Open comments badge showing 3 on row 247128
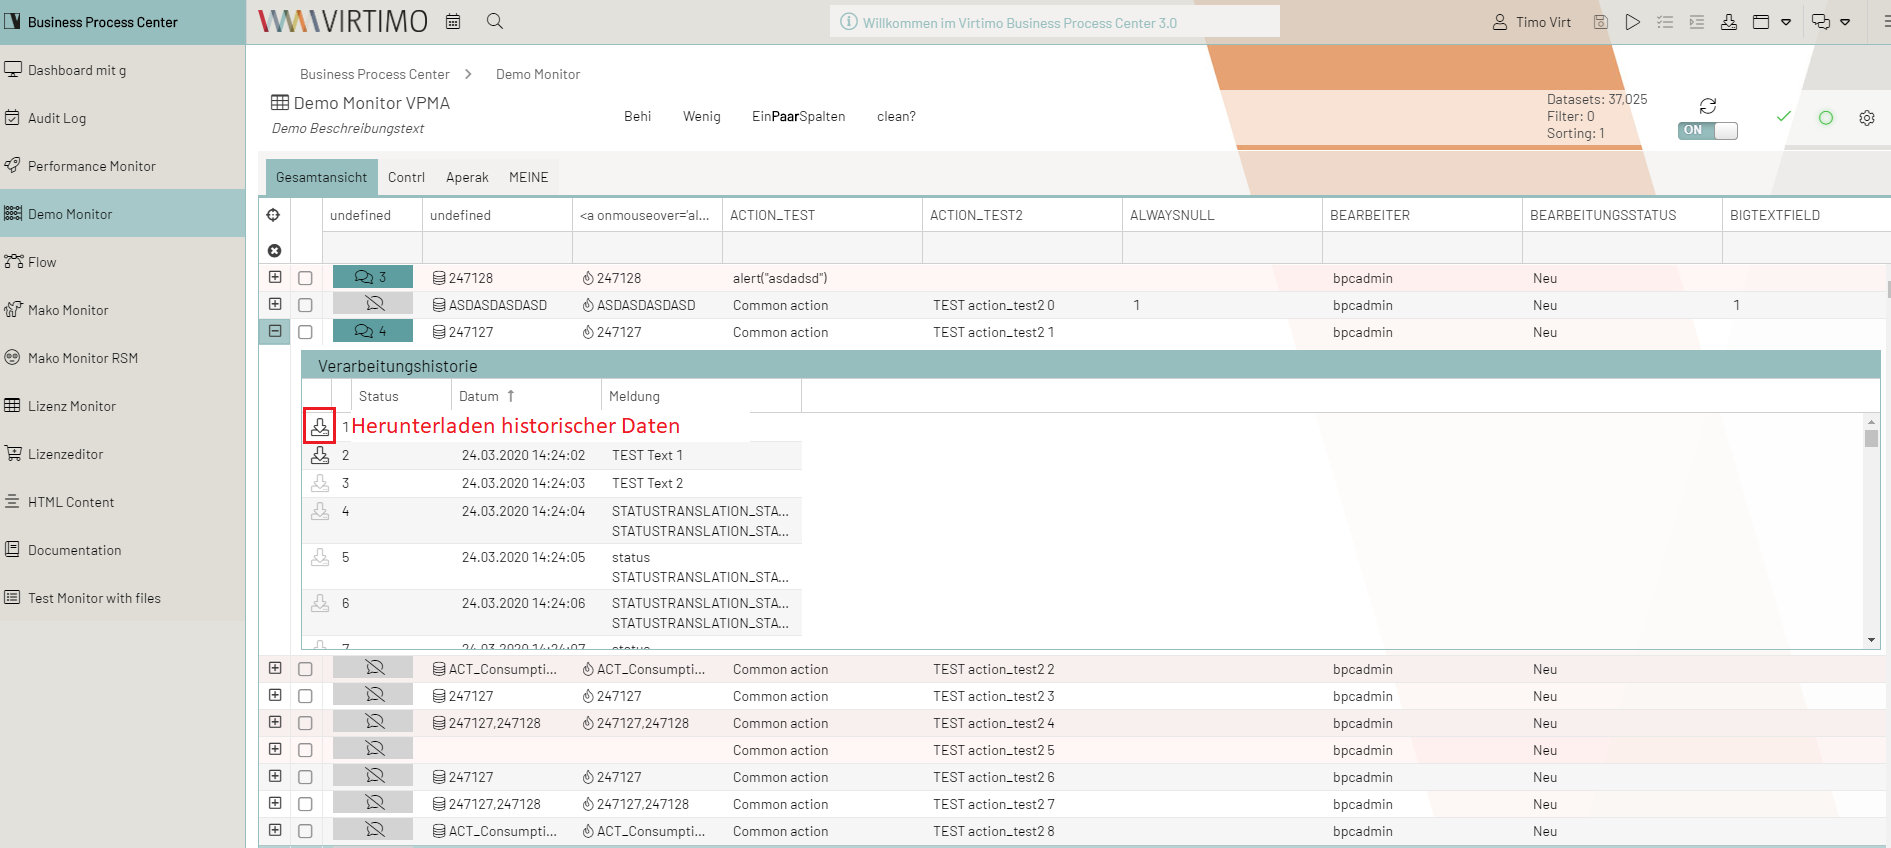 [x=372, y=277]
